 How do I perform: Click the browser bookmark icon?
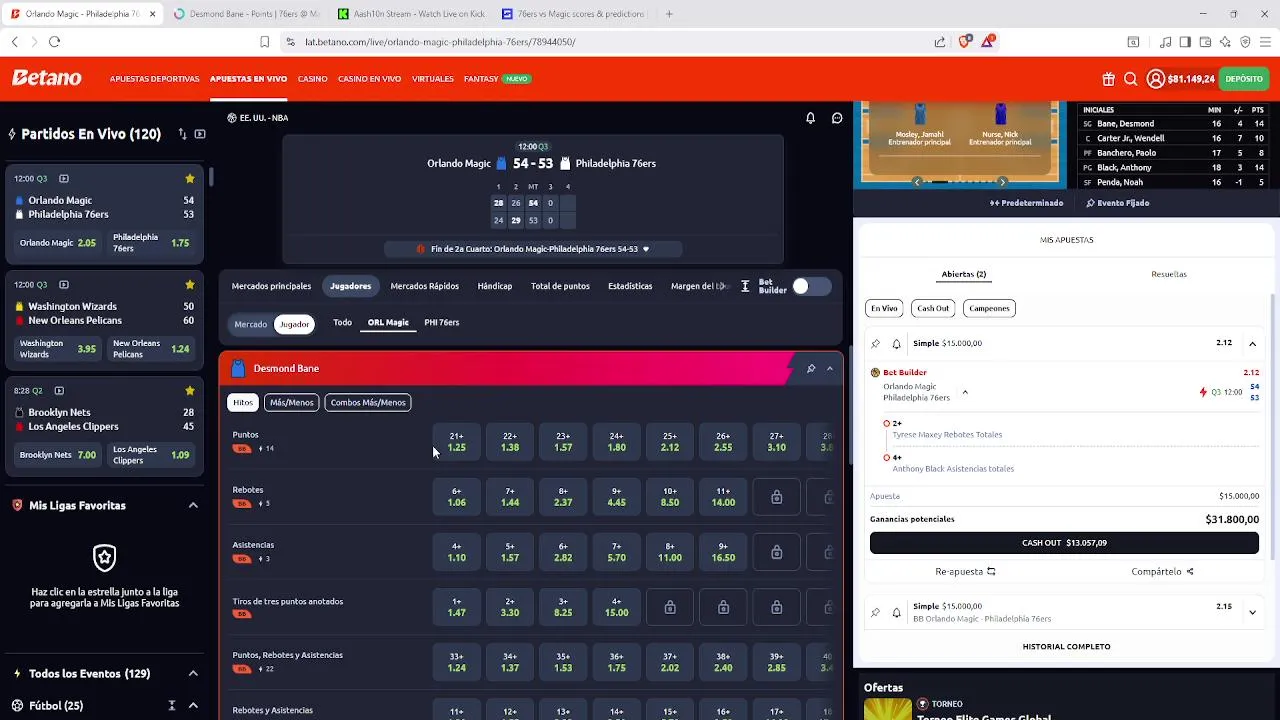(264, 42)
